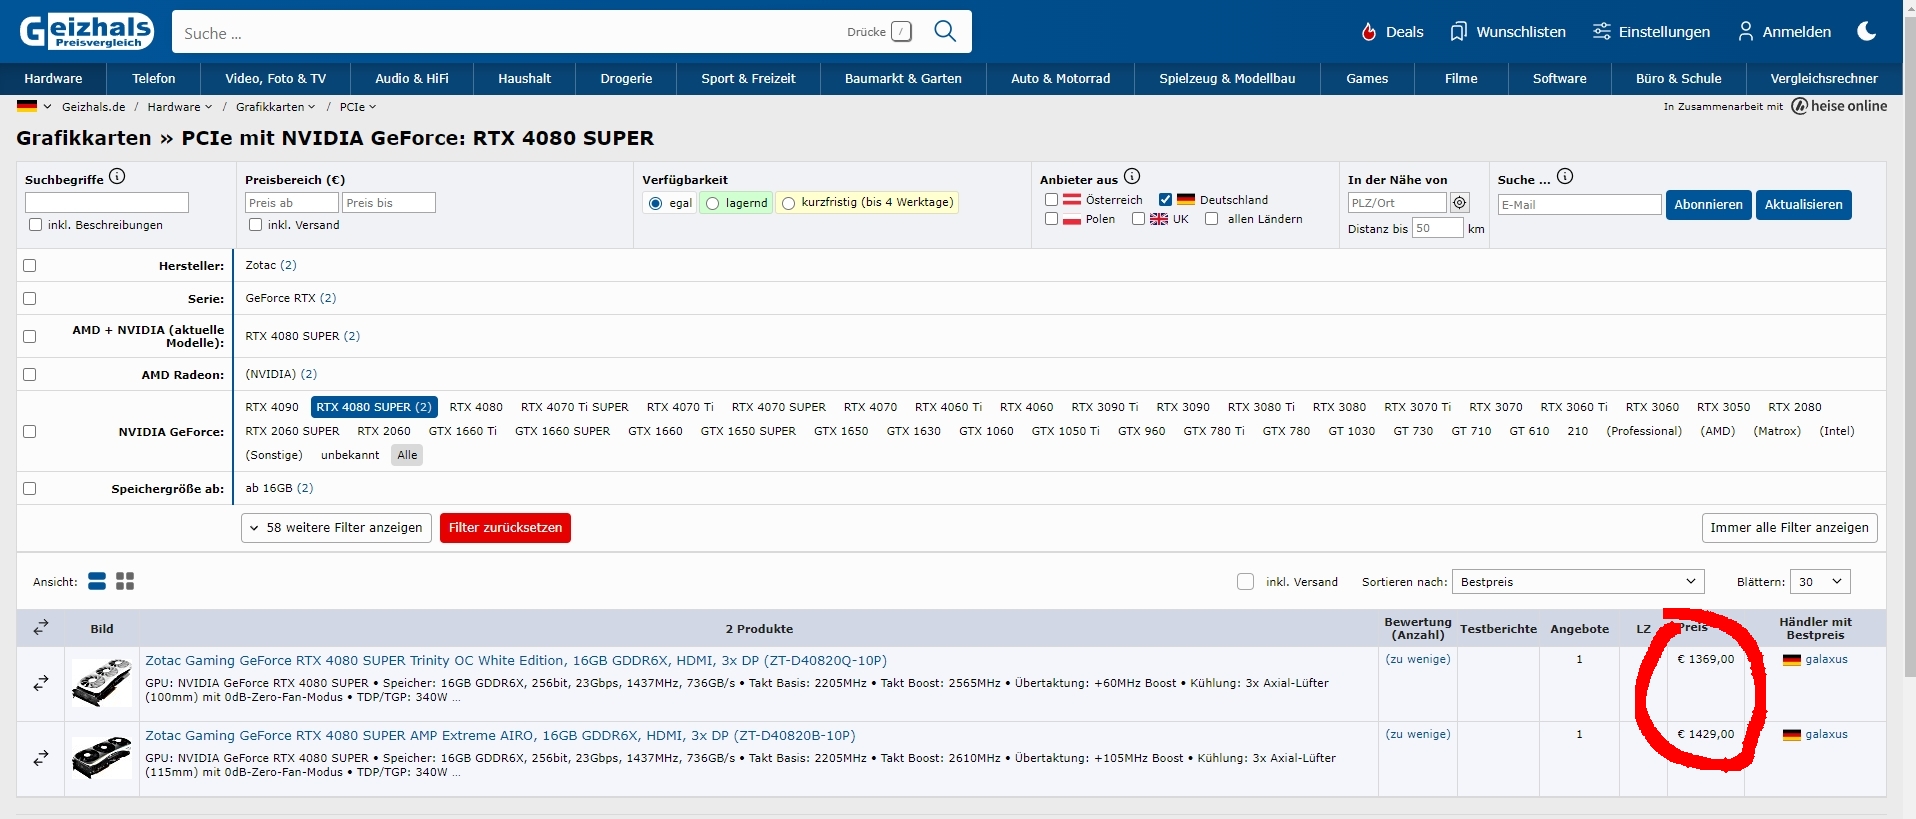This screenshot has width=1916, height=819.
Task: Click compare arrows for AMP Extreme AIRO
Action: pos(41,758)
